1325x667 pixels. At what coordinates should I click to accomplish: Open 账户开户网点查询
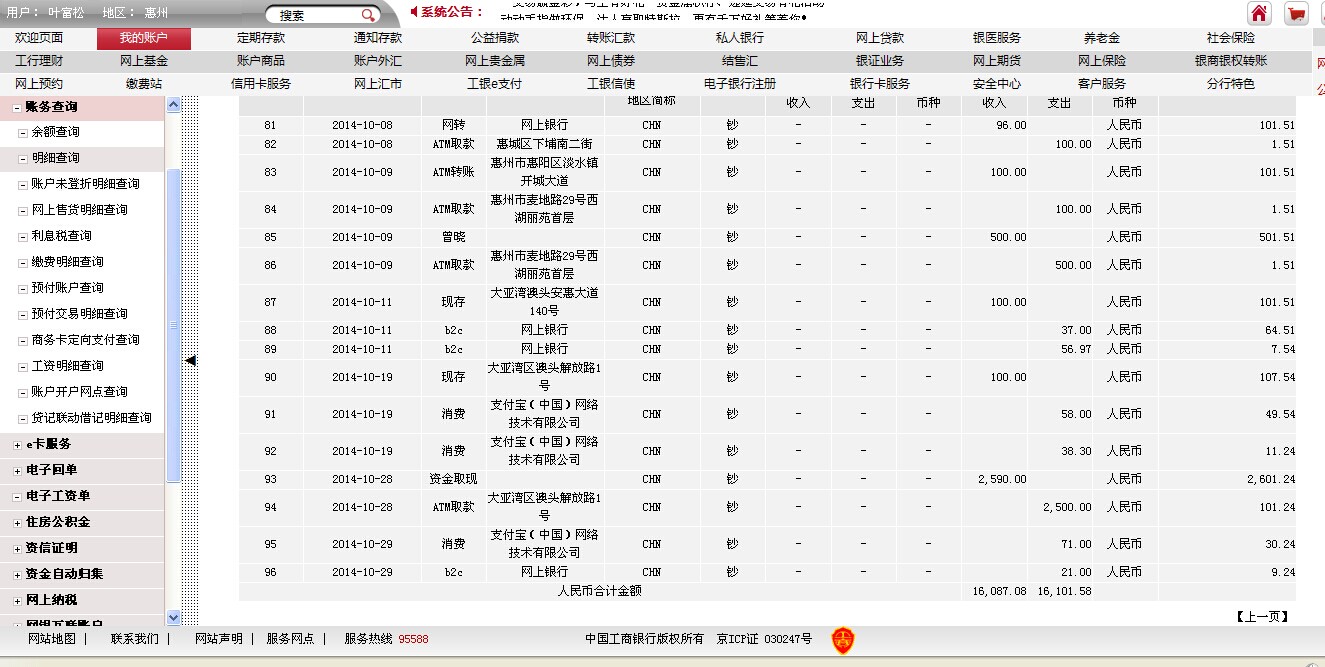click(x=79, y=392)
